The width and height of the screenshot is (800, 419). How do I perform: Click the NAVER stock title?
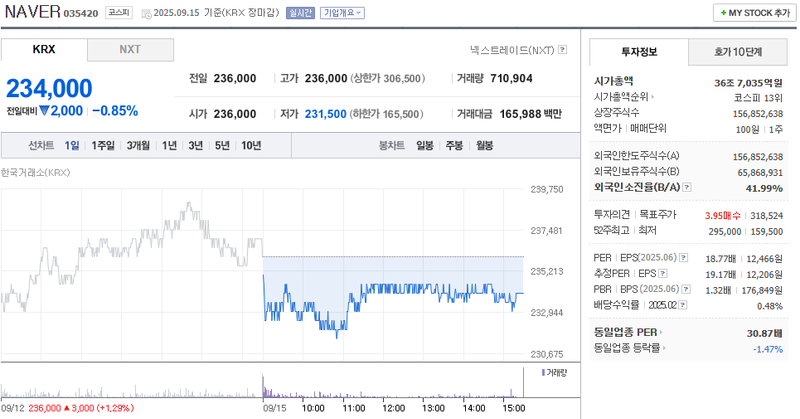33,12
